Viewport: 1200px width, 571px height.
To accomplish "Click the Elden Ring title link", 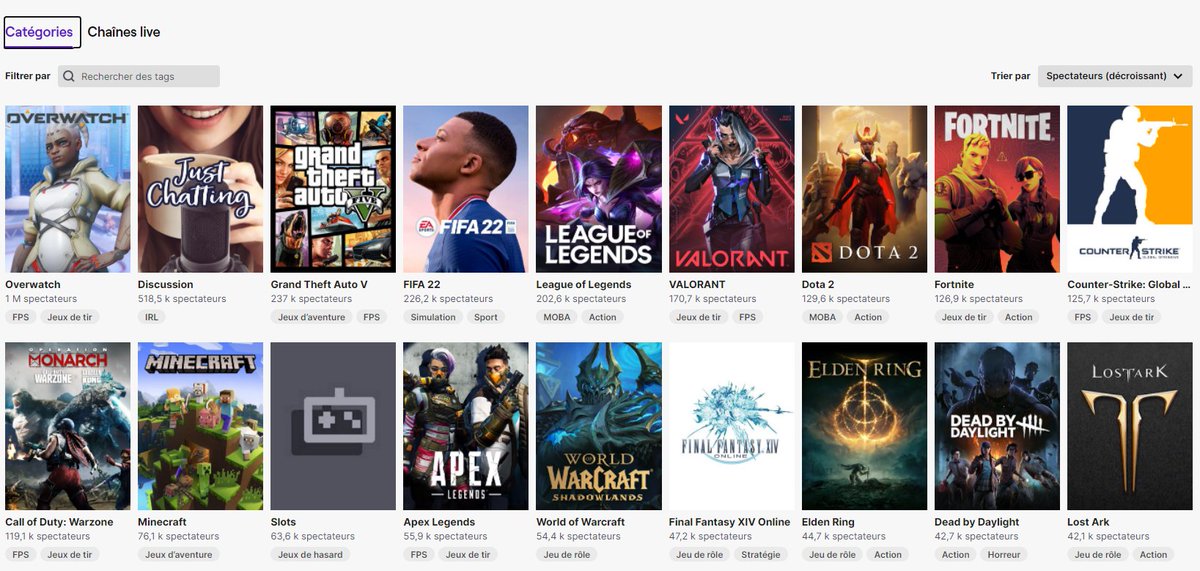I will 828,522.
